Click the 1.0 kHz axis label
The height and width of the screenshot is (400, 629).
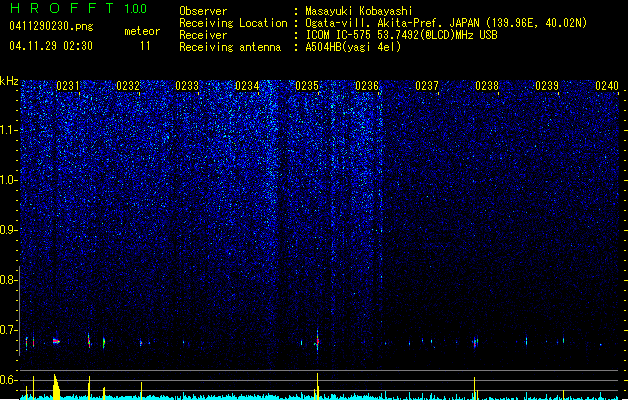pyautogui.click(x=8, y=180)
